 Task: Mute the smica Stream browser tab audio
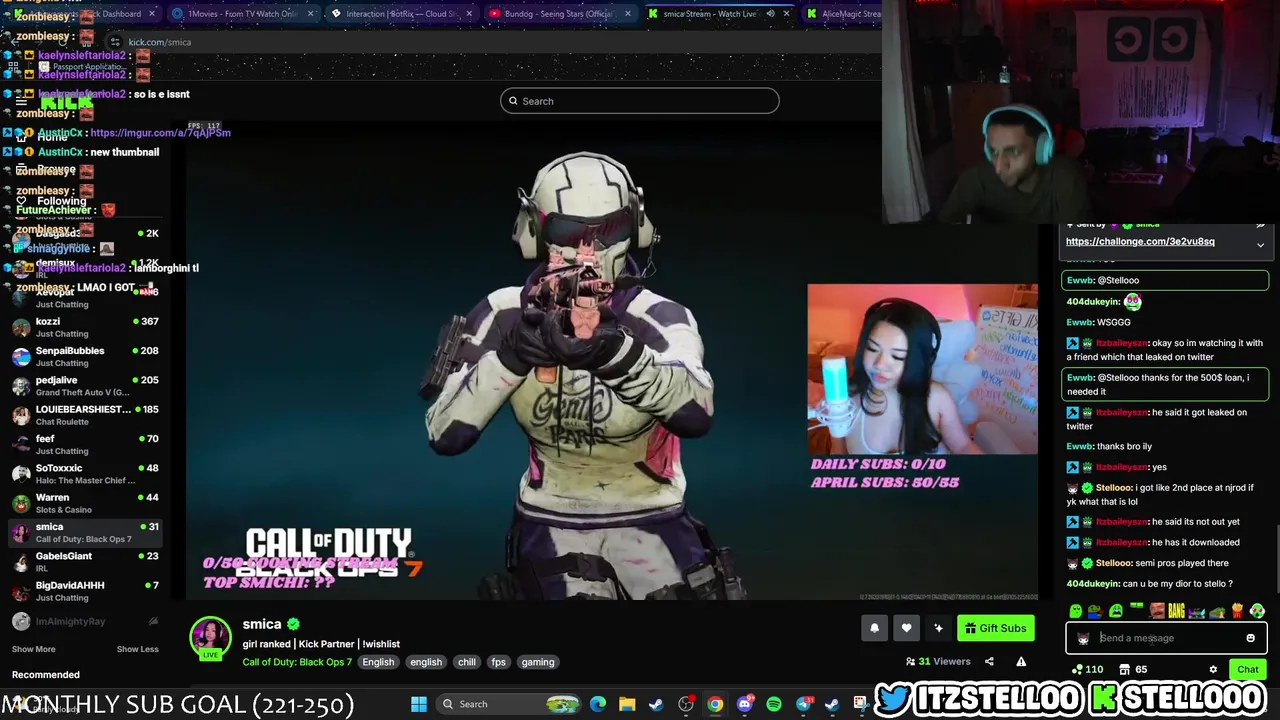click(770, 14)
